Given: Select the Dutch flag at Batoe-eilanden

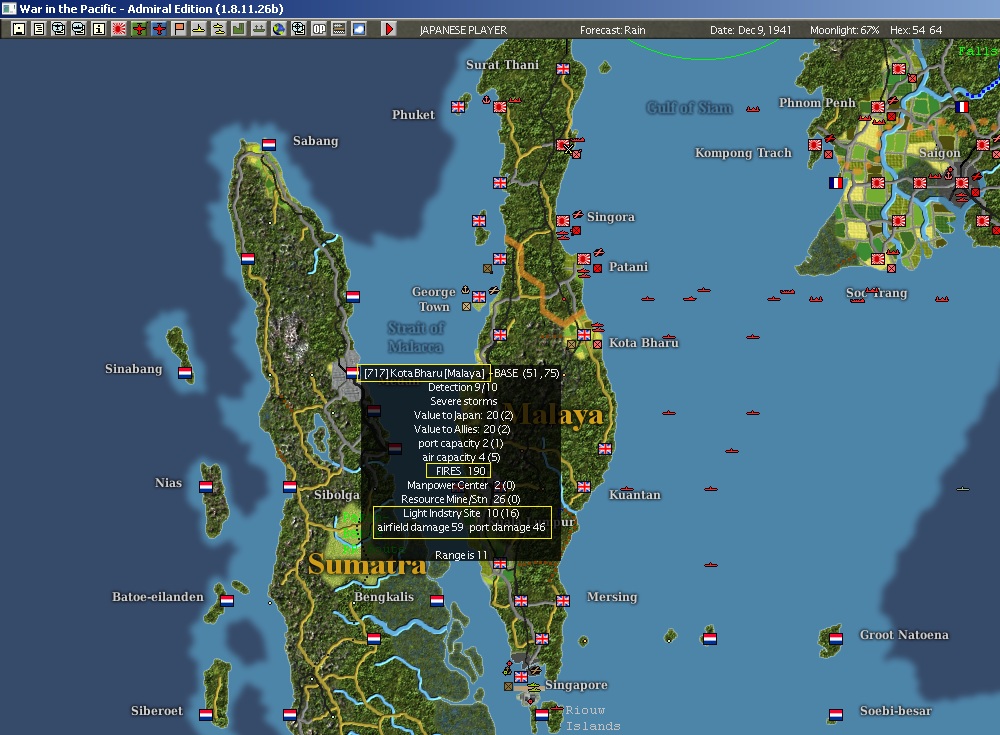Looking at the screenshot, I should tap(227, 600).
